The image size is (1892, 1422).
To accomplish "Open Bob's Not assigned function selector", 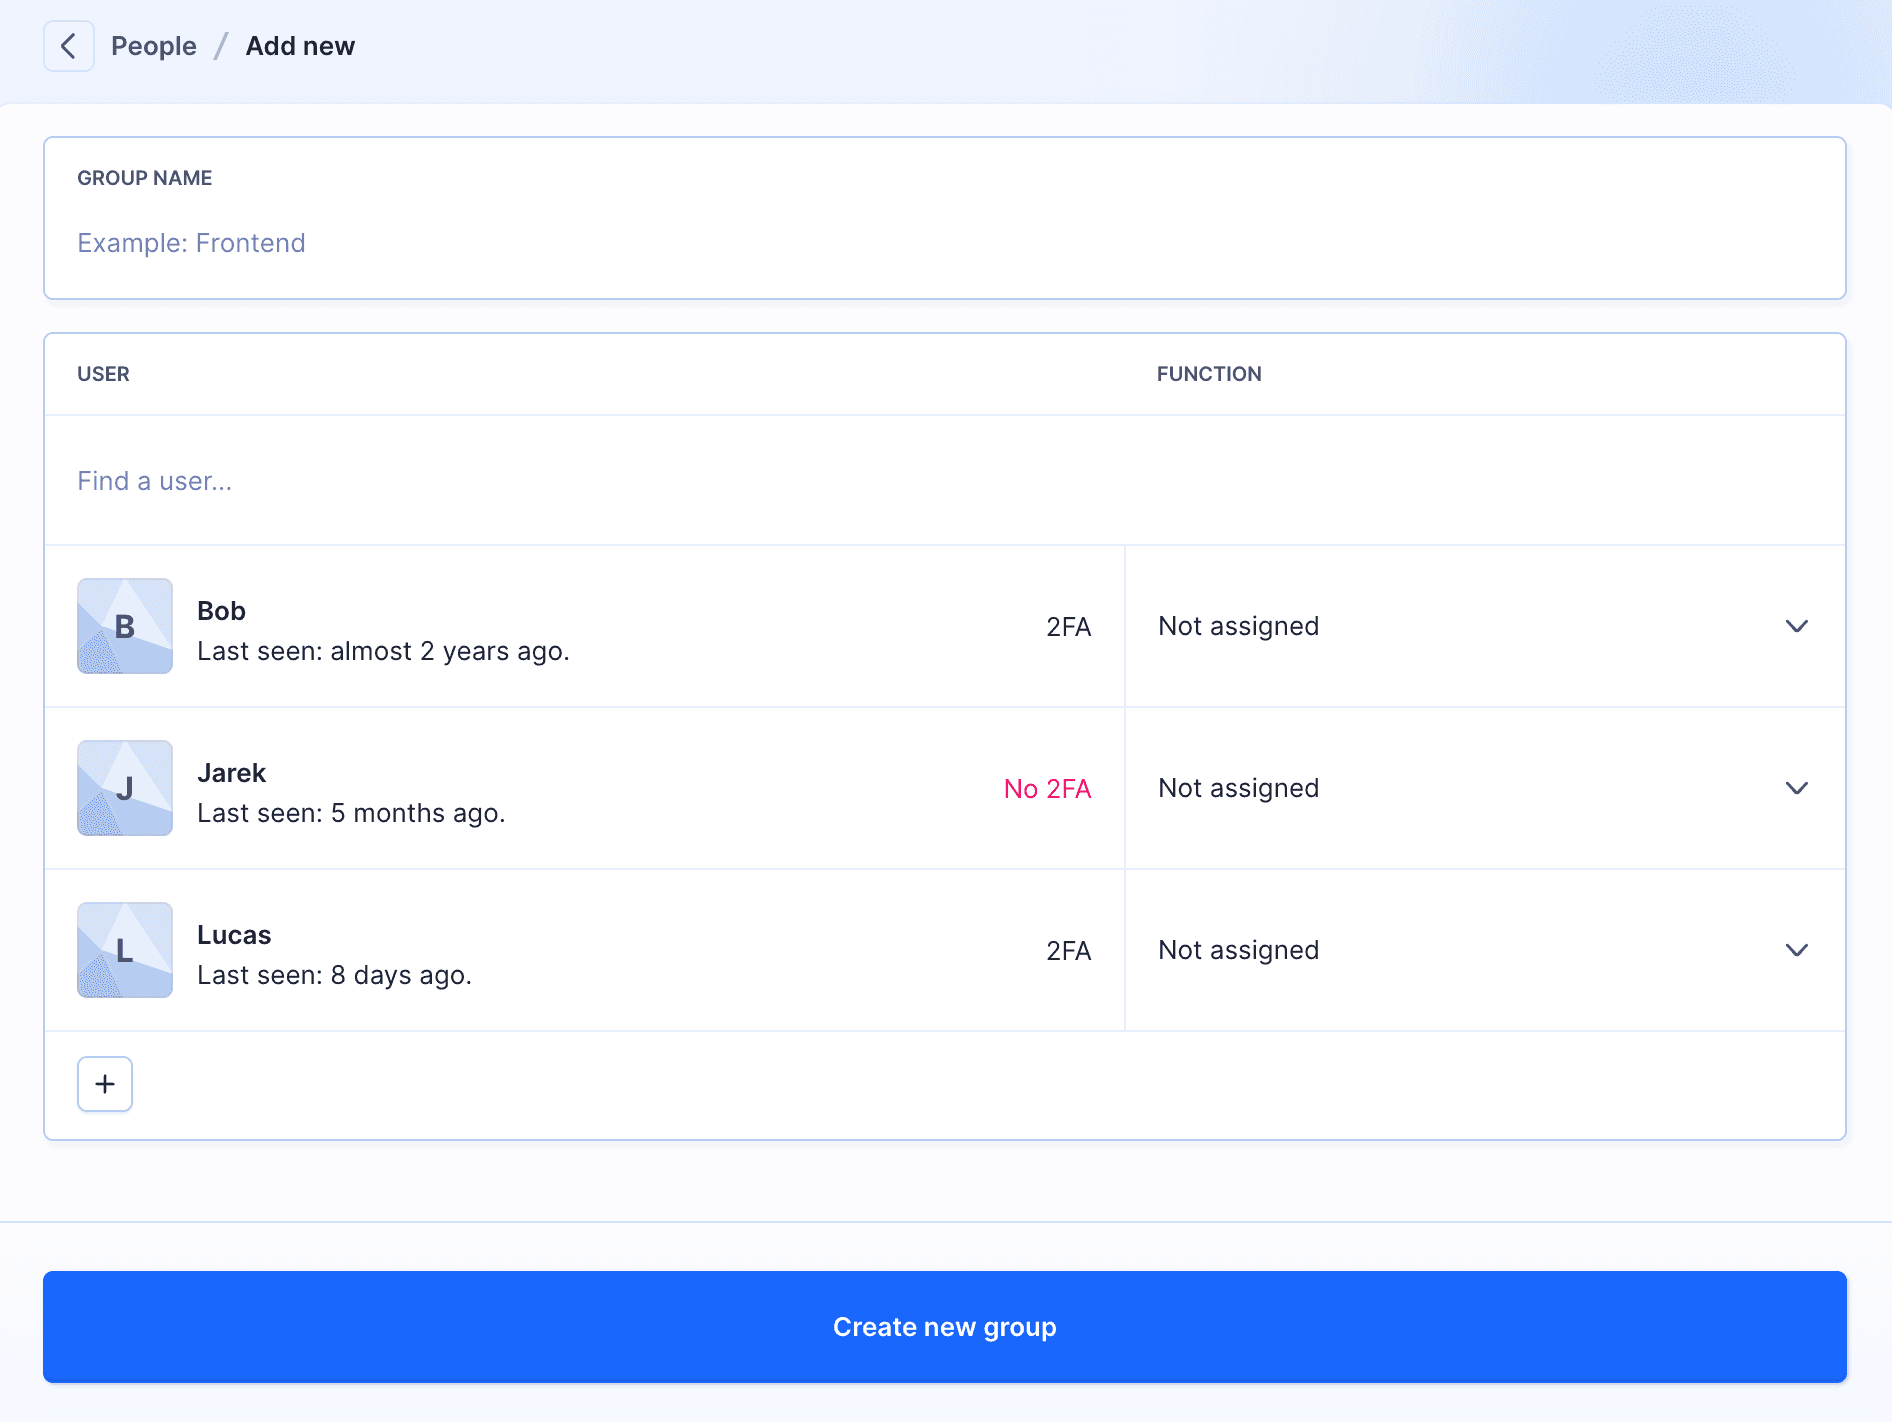I will coord(1238,626).
